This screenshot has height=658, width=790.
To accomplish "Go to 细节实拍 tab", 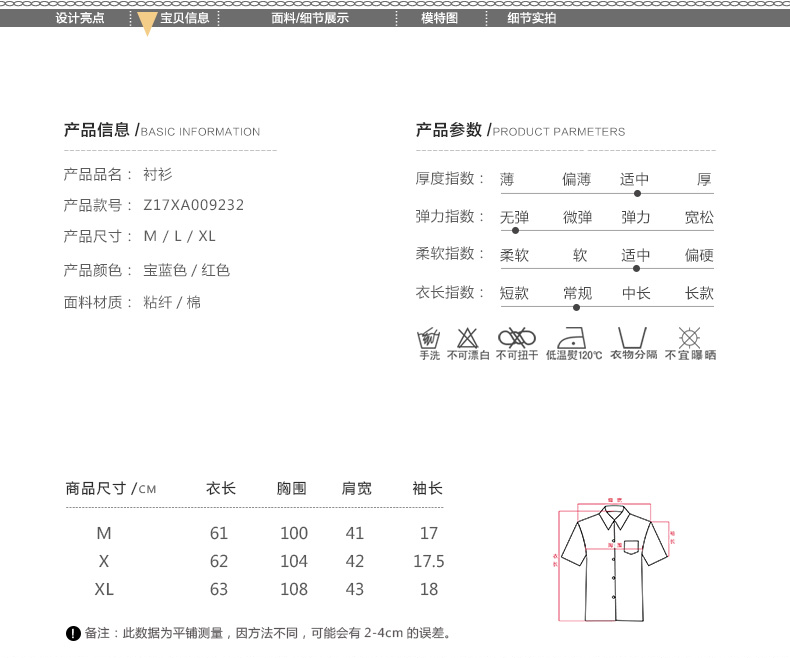I will point(531,18).
